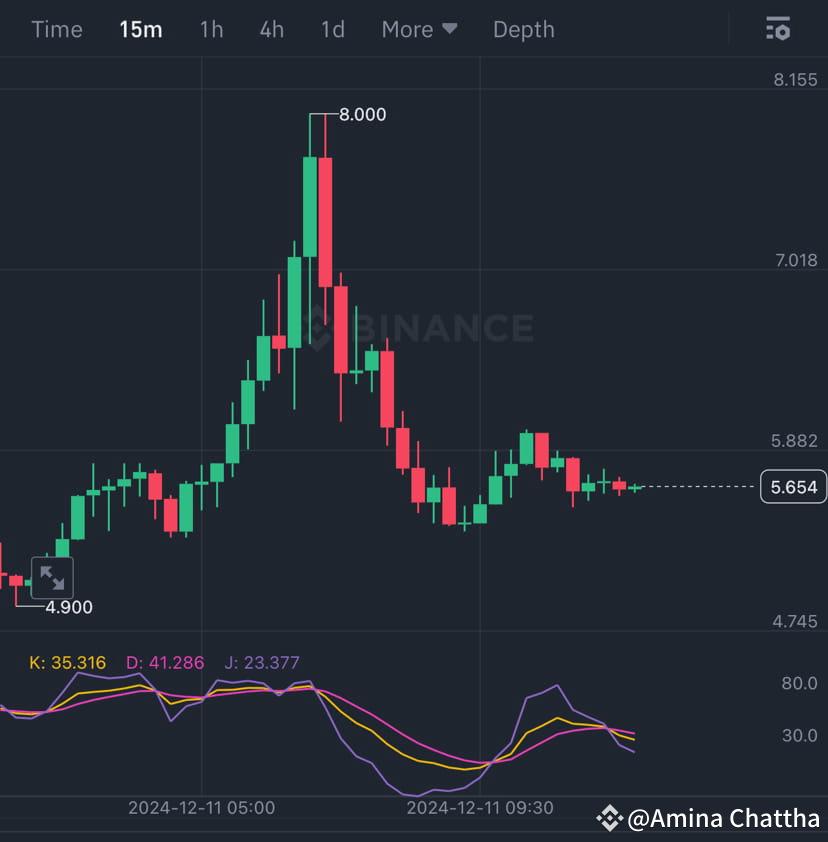The width and height of the screenshot is (828, 842).
Task: Click the Binance diamond logo beside the credit
Action: 611,818
